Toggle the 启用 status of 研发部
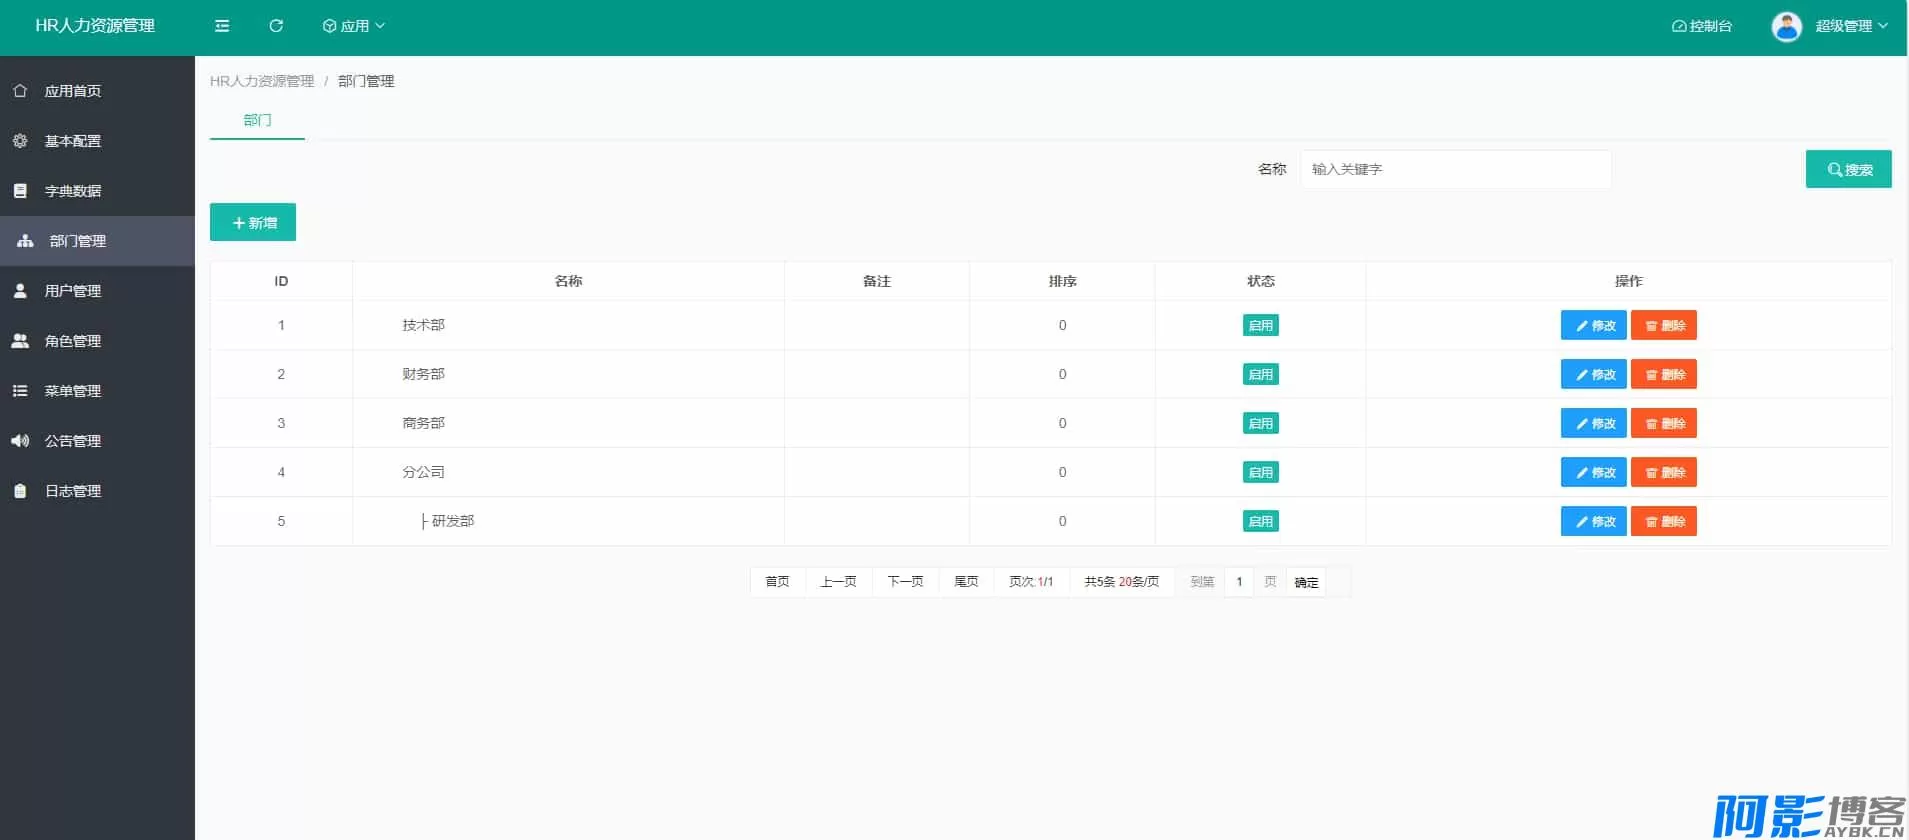This screenshot has width=1909, height=840. pos(1260,522)
